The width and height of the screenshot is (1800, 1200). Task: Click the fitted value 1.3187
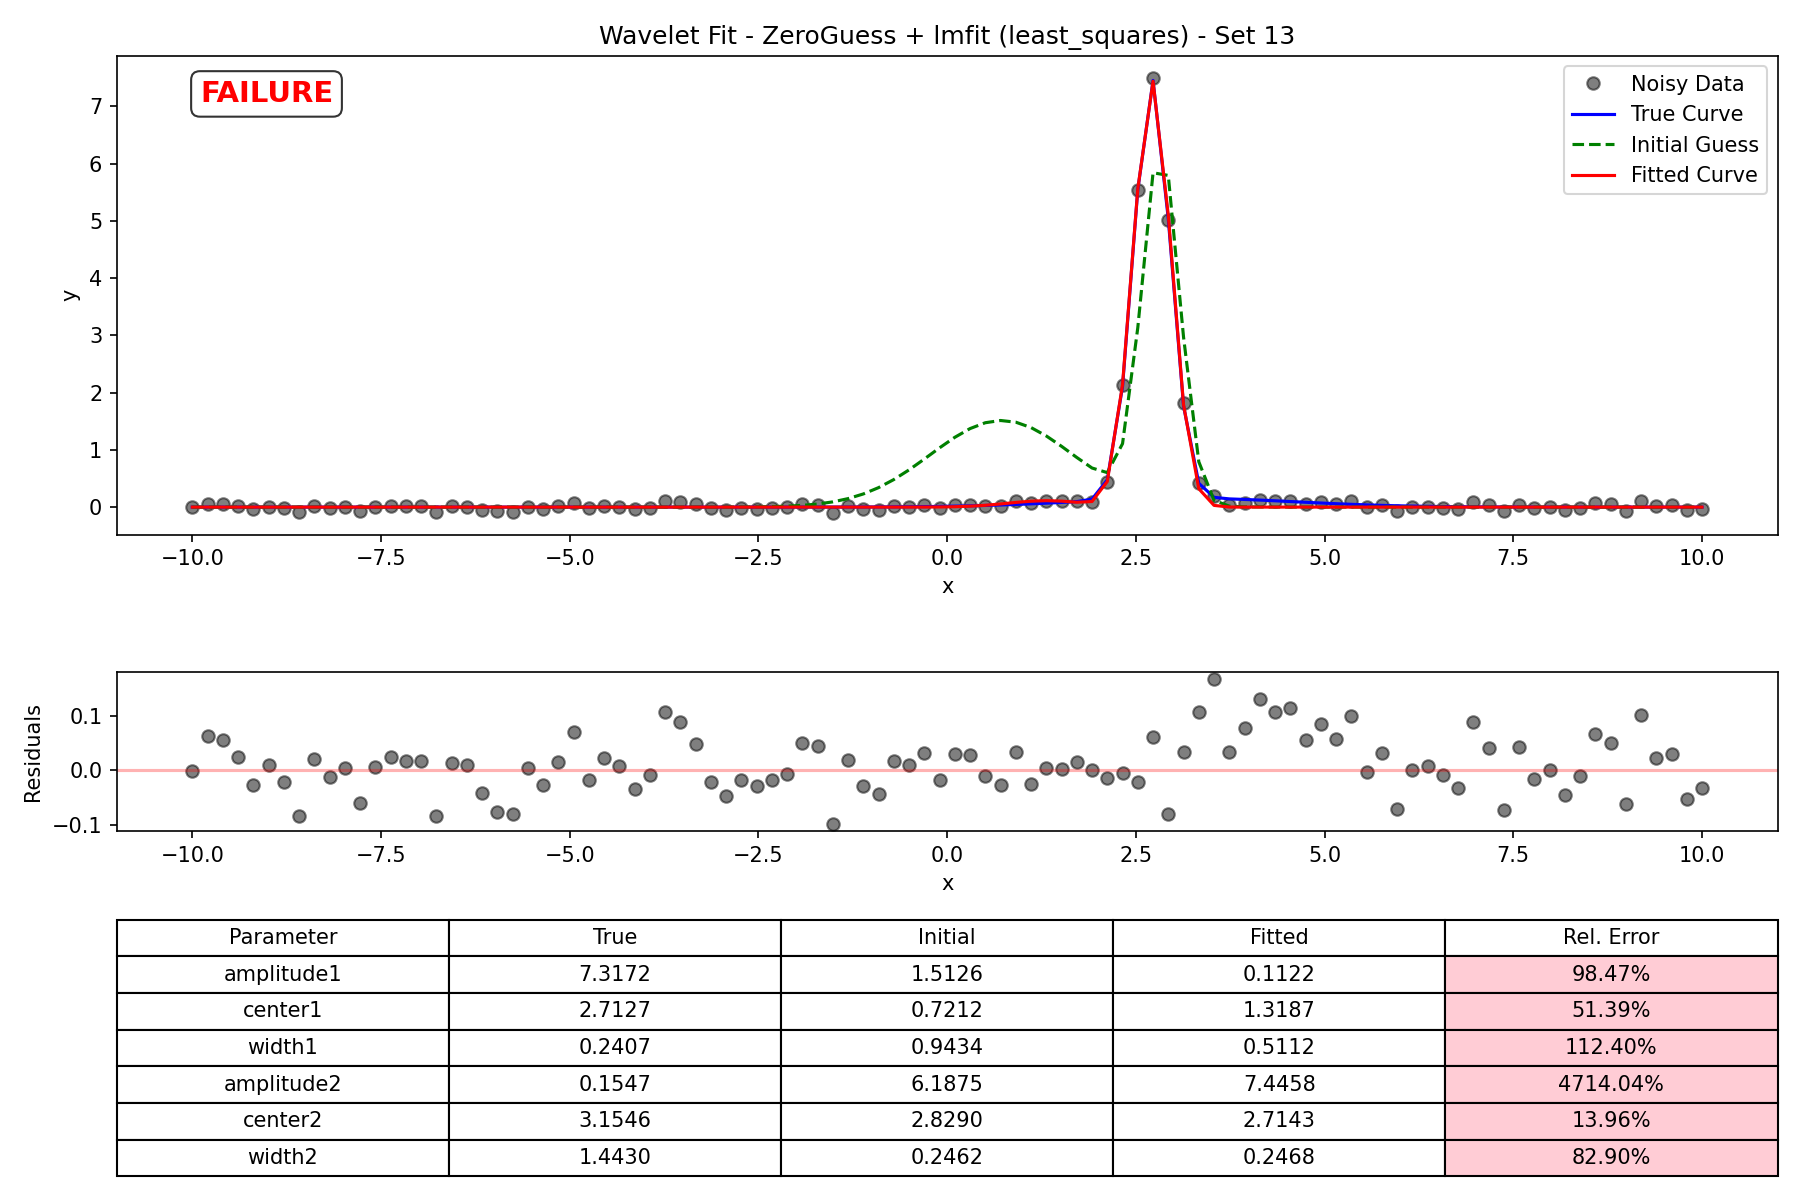click(x=1279, y=1010)
